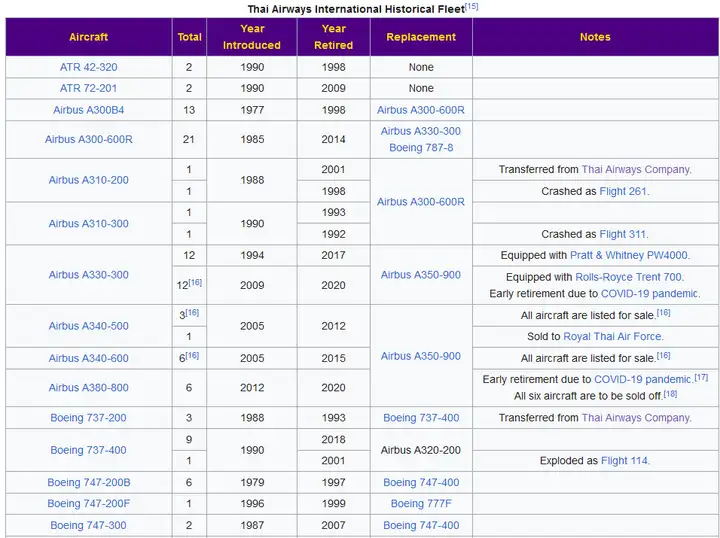Click the Aircraft column header

[89, 37]
